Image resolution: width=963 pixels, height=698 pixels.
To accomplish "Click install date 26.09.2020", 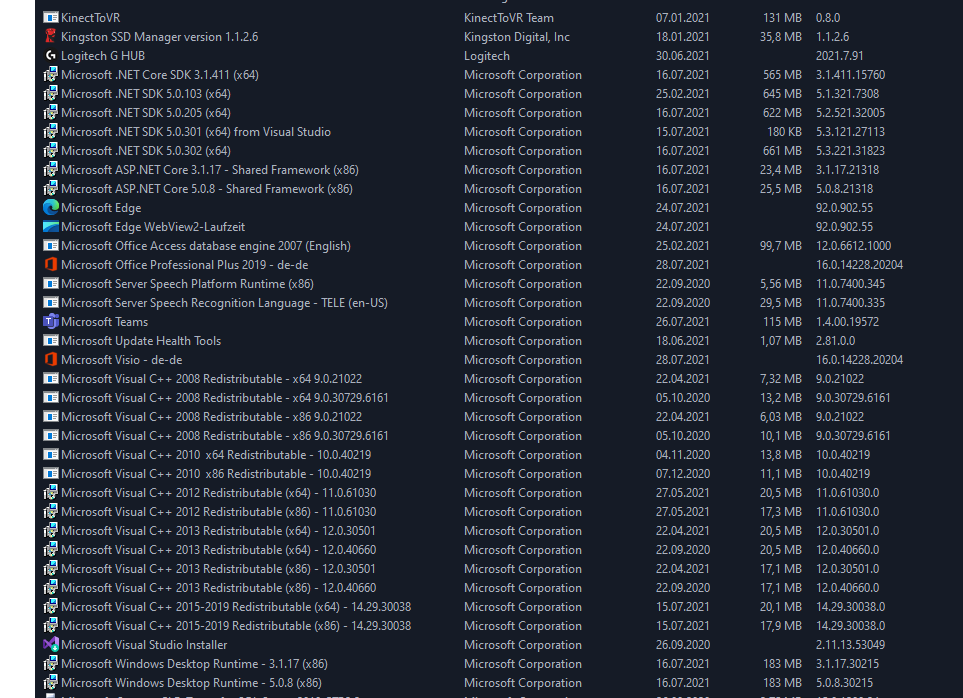I will click(682, 645).
